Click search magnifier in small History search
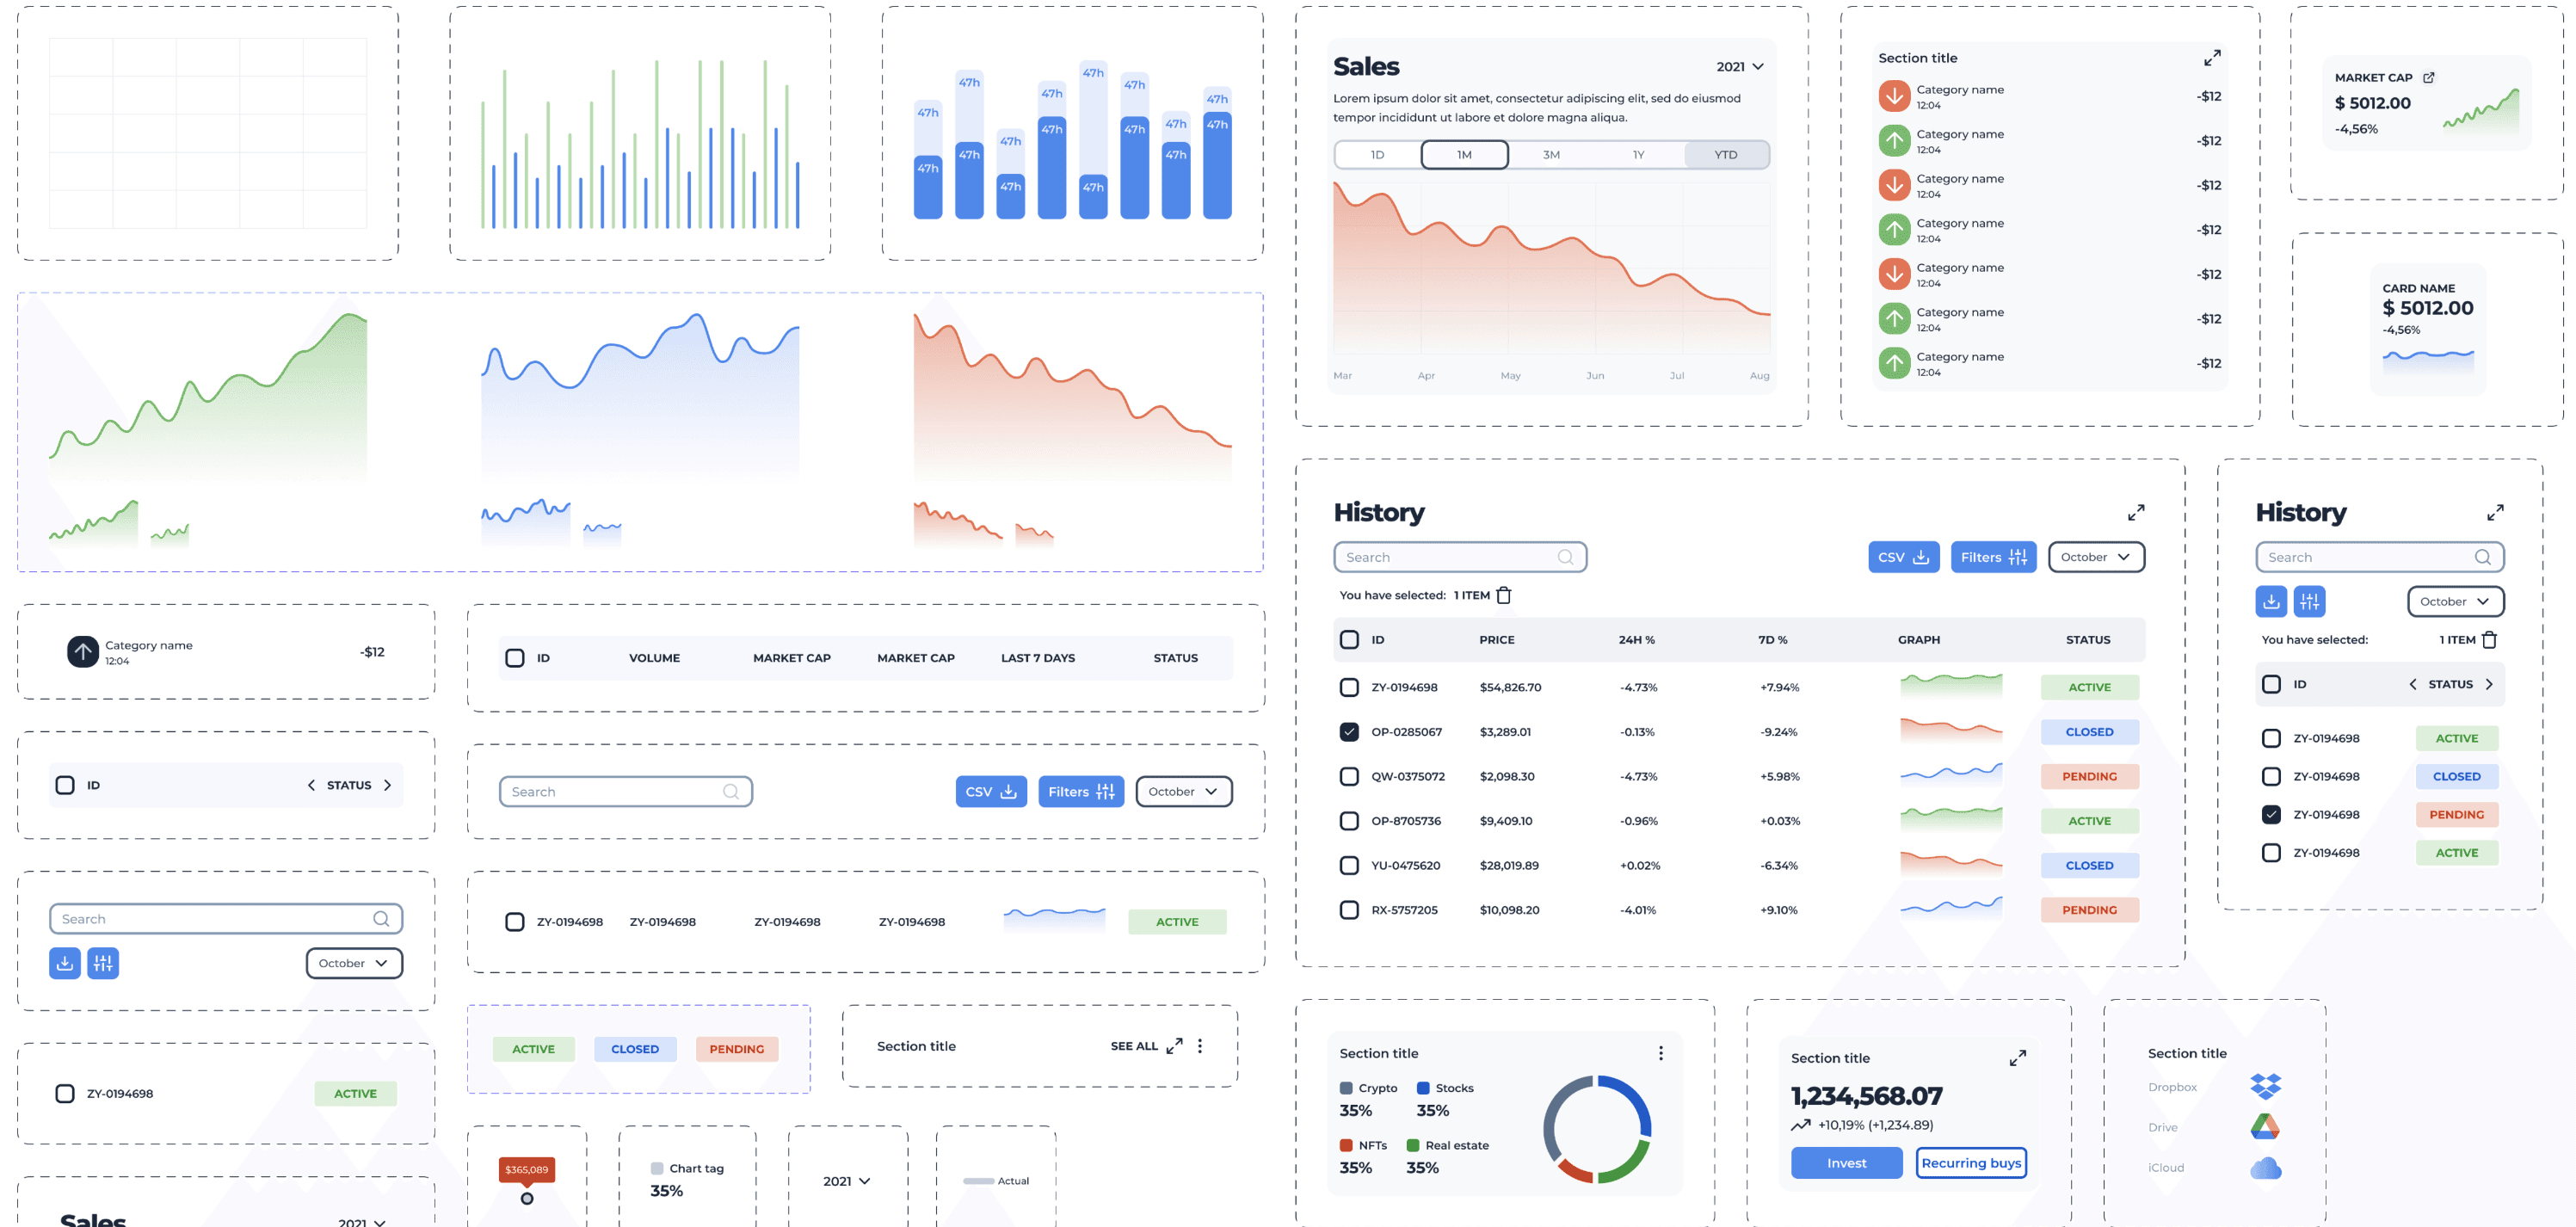Image resolution: width=2576 pixels, height=1227 pixels. (x=2482, y=557)
